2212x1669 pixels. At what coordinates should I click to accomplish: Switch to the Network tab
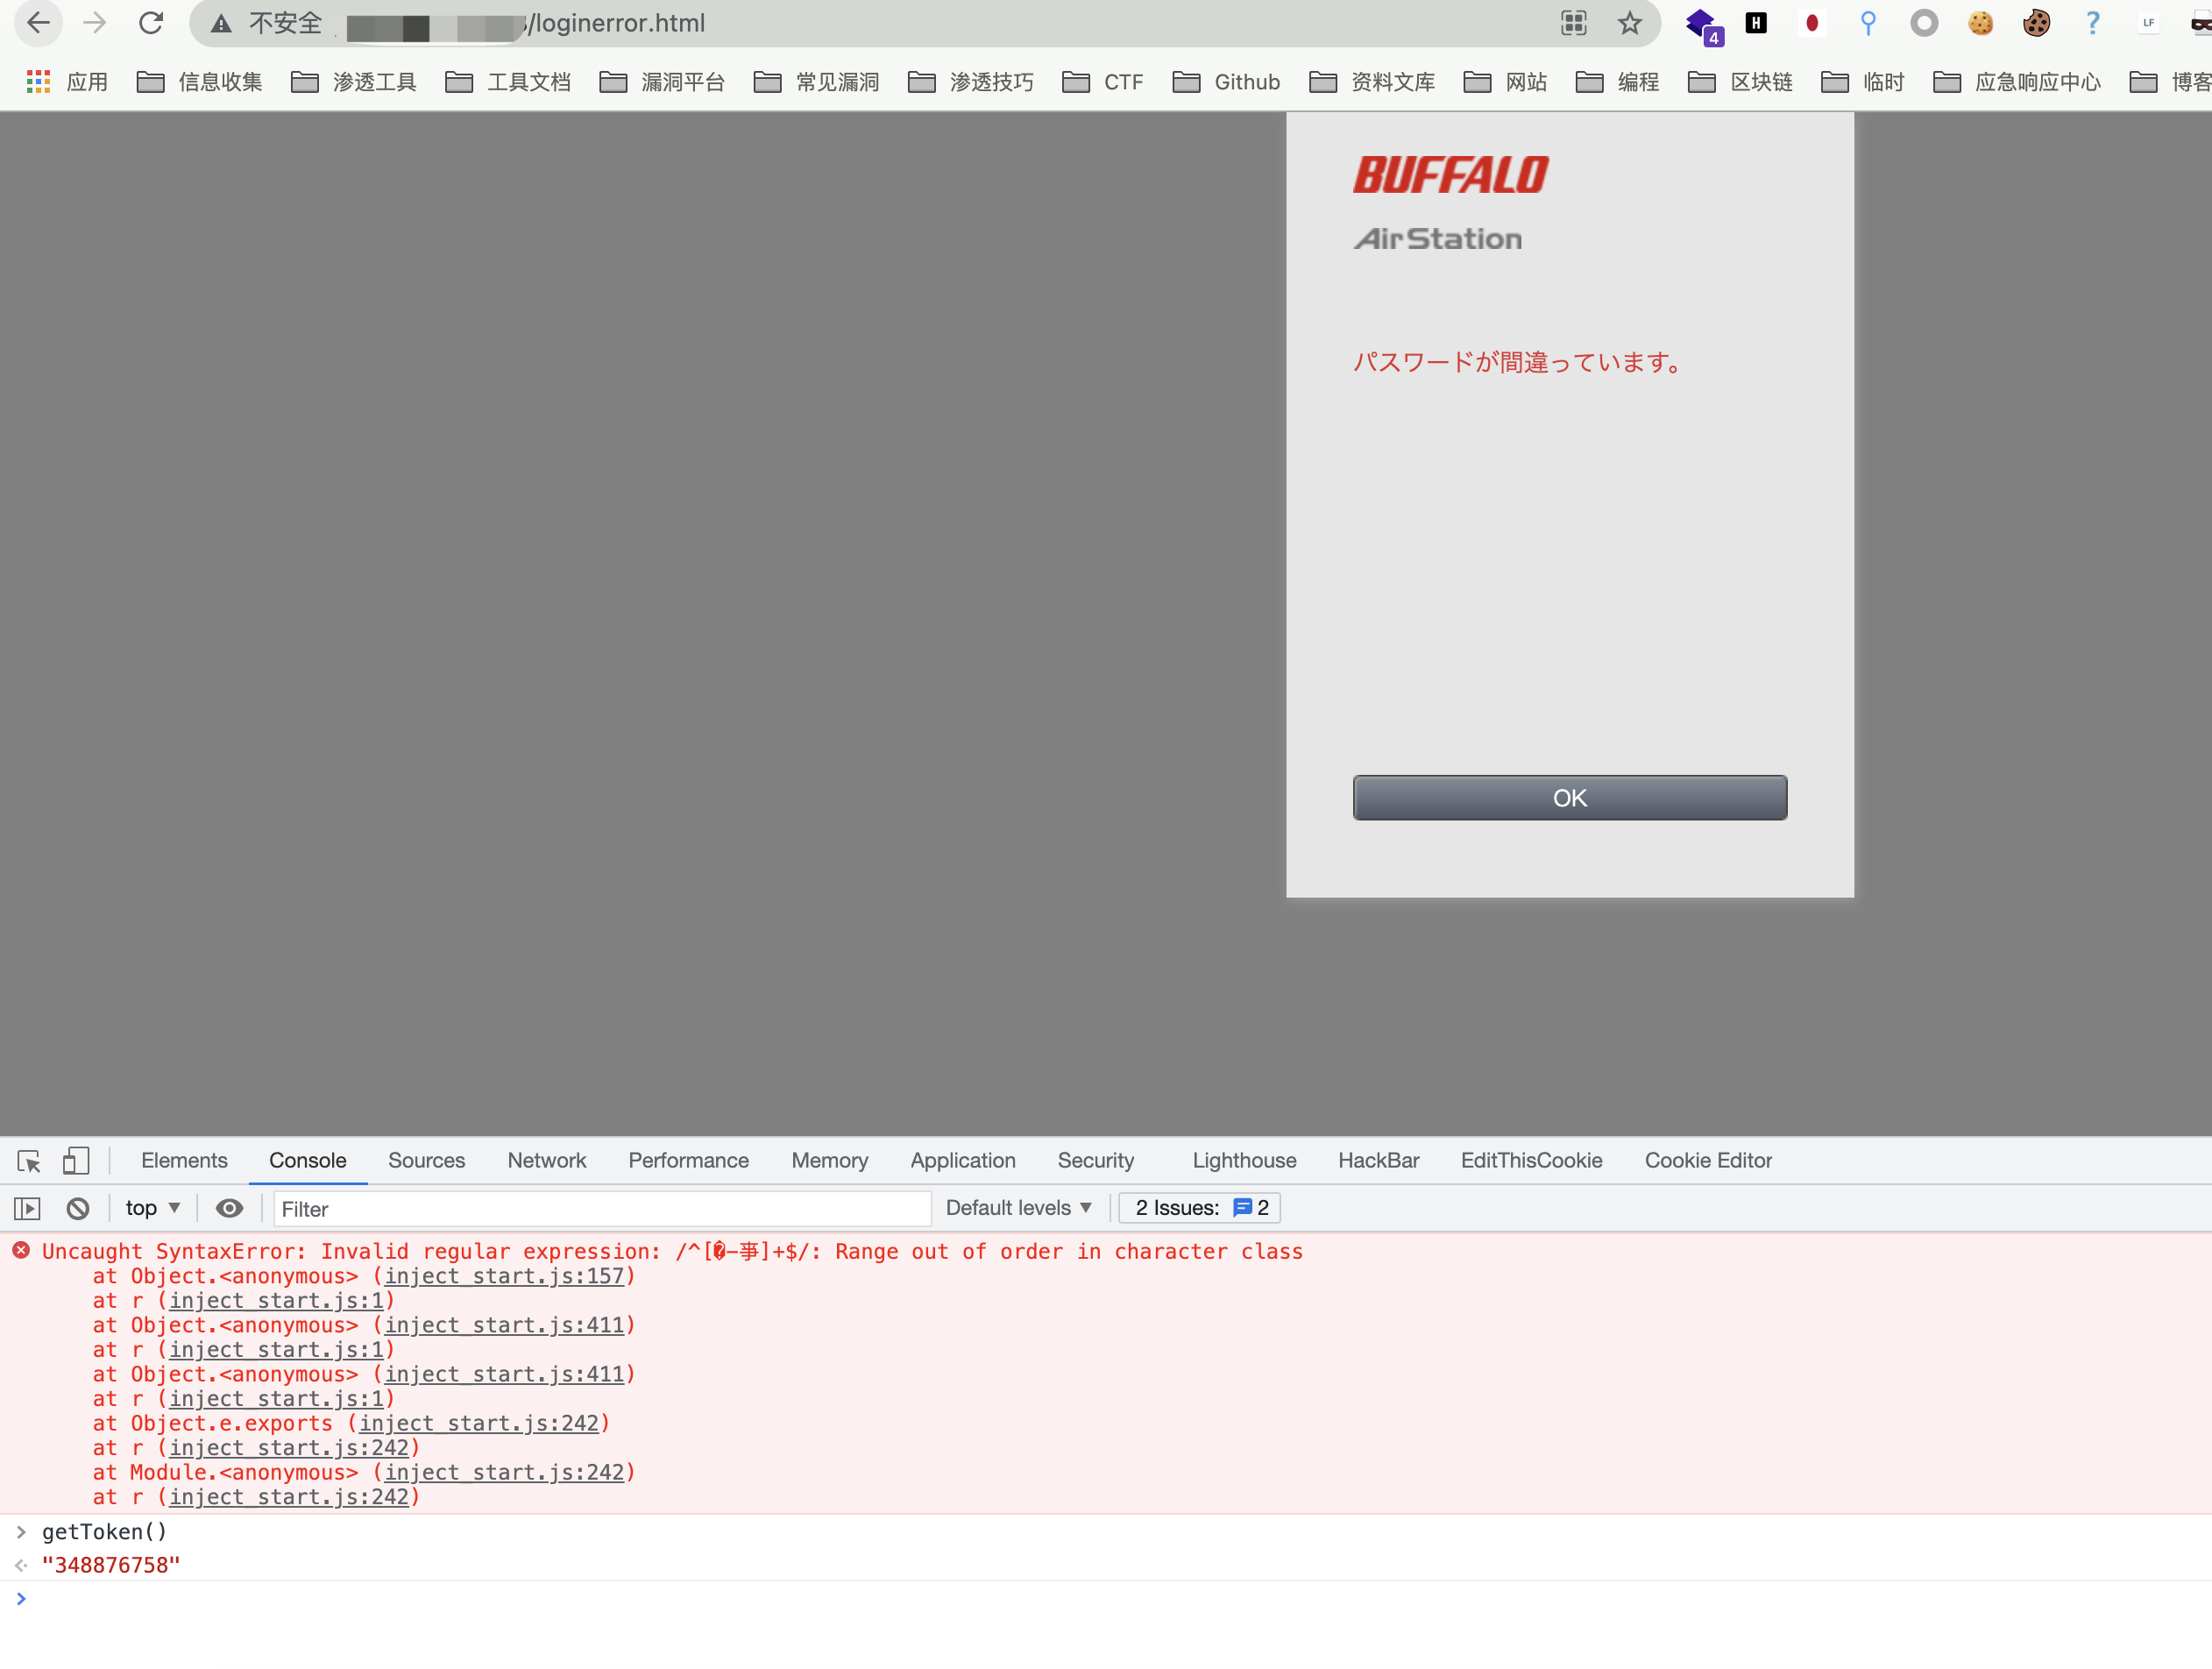pyautogui.click(x=546, y=1161)
